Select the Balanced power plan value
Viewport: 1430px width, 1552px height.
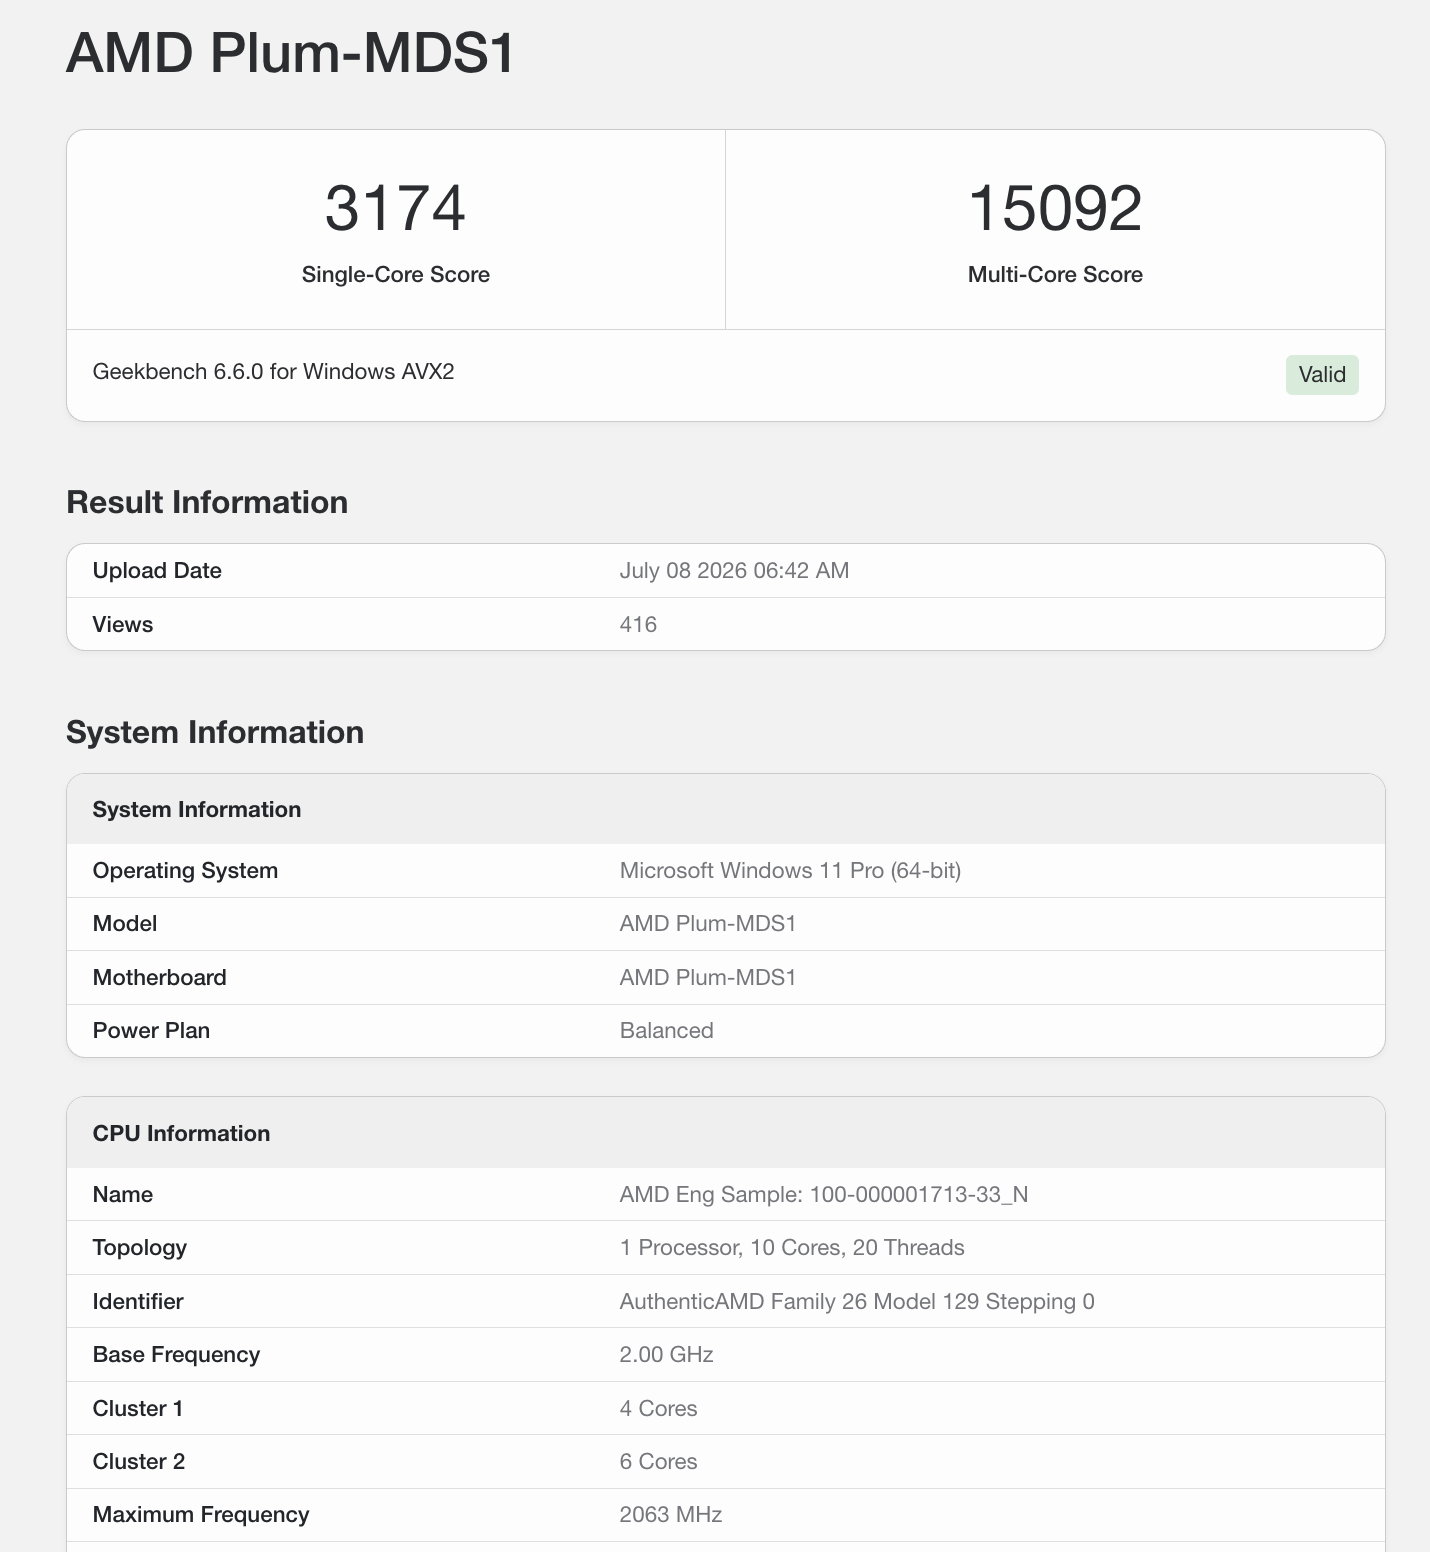pos(666,1031)
